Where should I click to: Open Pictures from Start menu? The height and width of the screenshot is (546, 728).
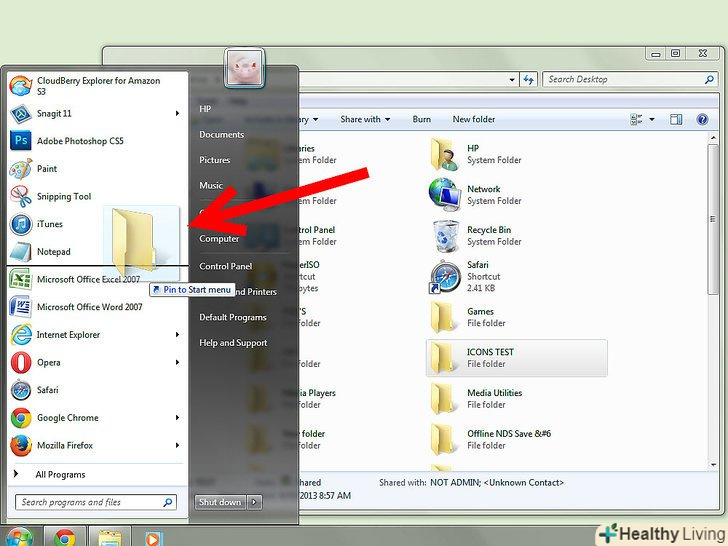pos(214,160)
